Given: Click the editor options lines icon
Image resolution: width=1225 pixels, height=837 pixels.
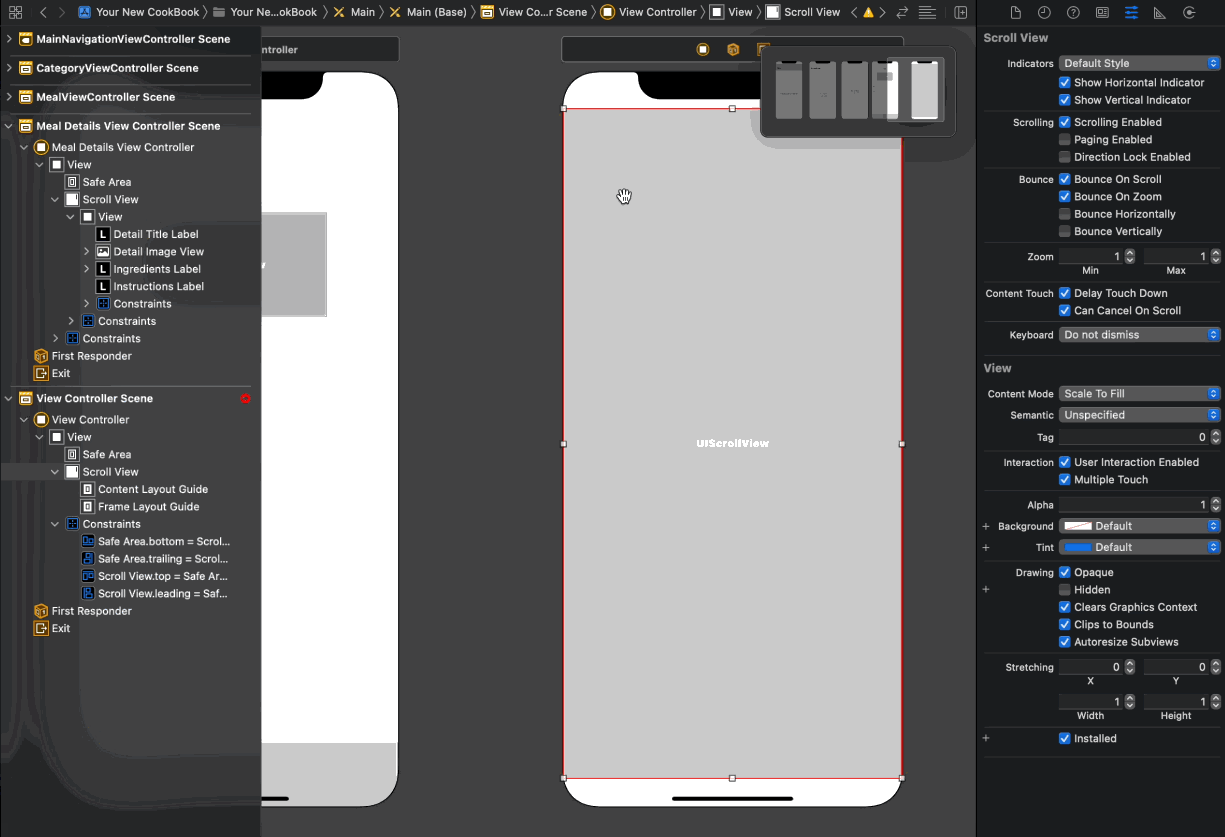Looking at the screenshot, I should 928,12.
